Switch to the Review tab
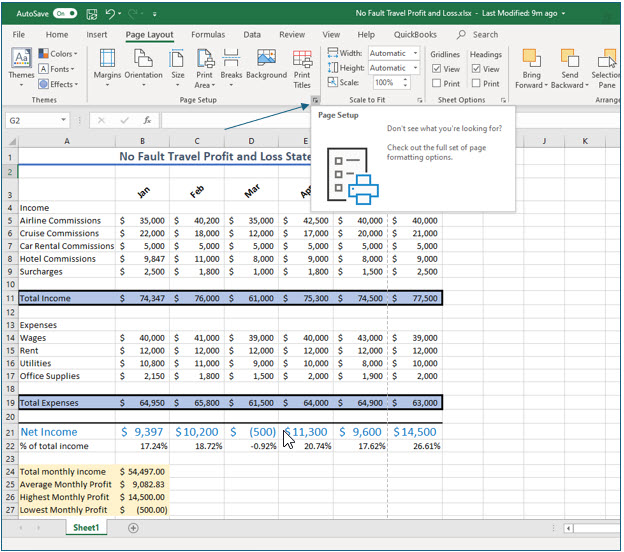Image resolution: width=624 pixels, height=552 pixels. tap(292, 35)
